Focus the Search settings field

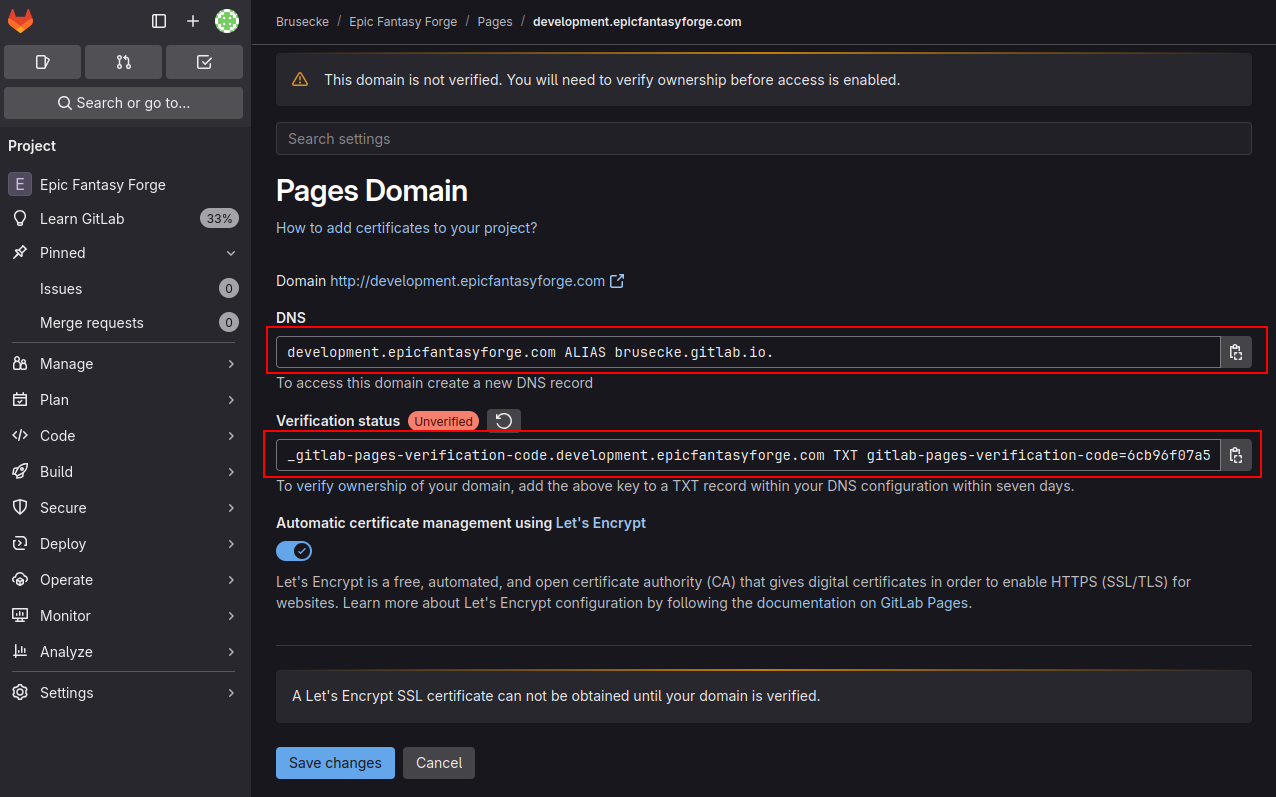pyautogui.click(x=764, y=139)
